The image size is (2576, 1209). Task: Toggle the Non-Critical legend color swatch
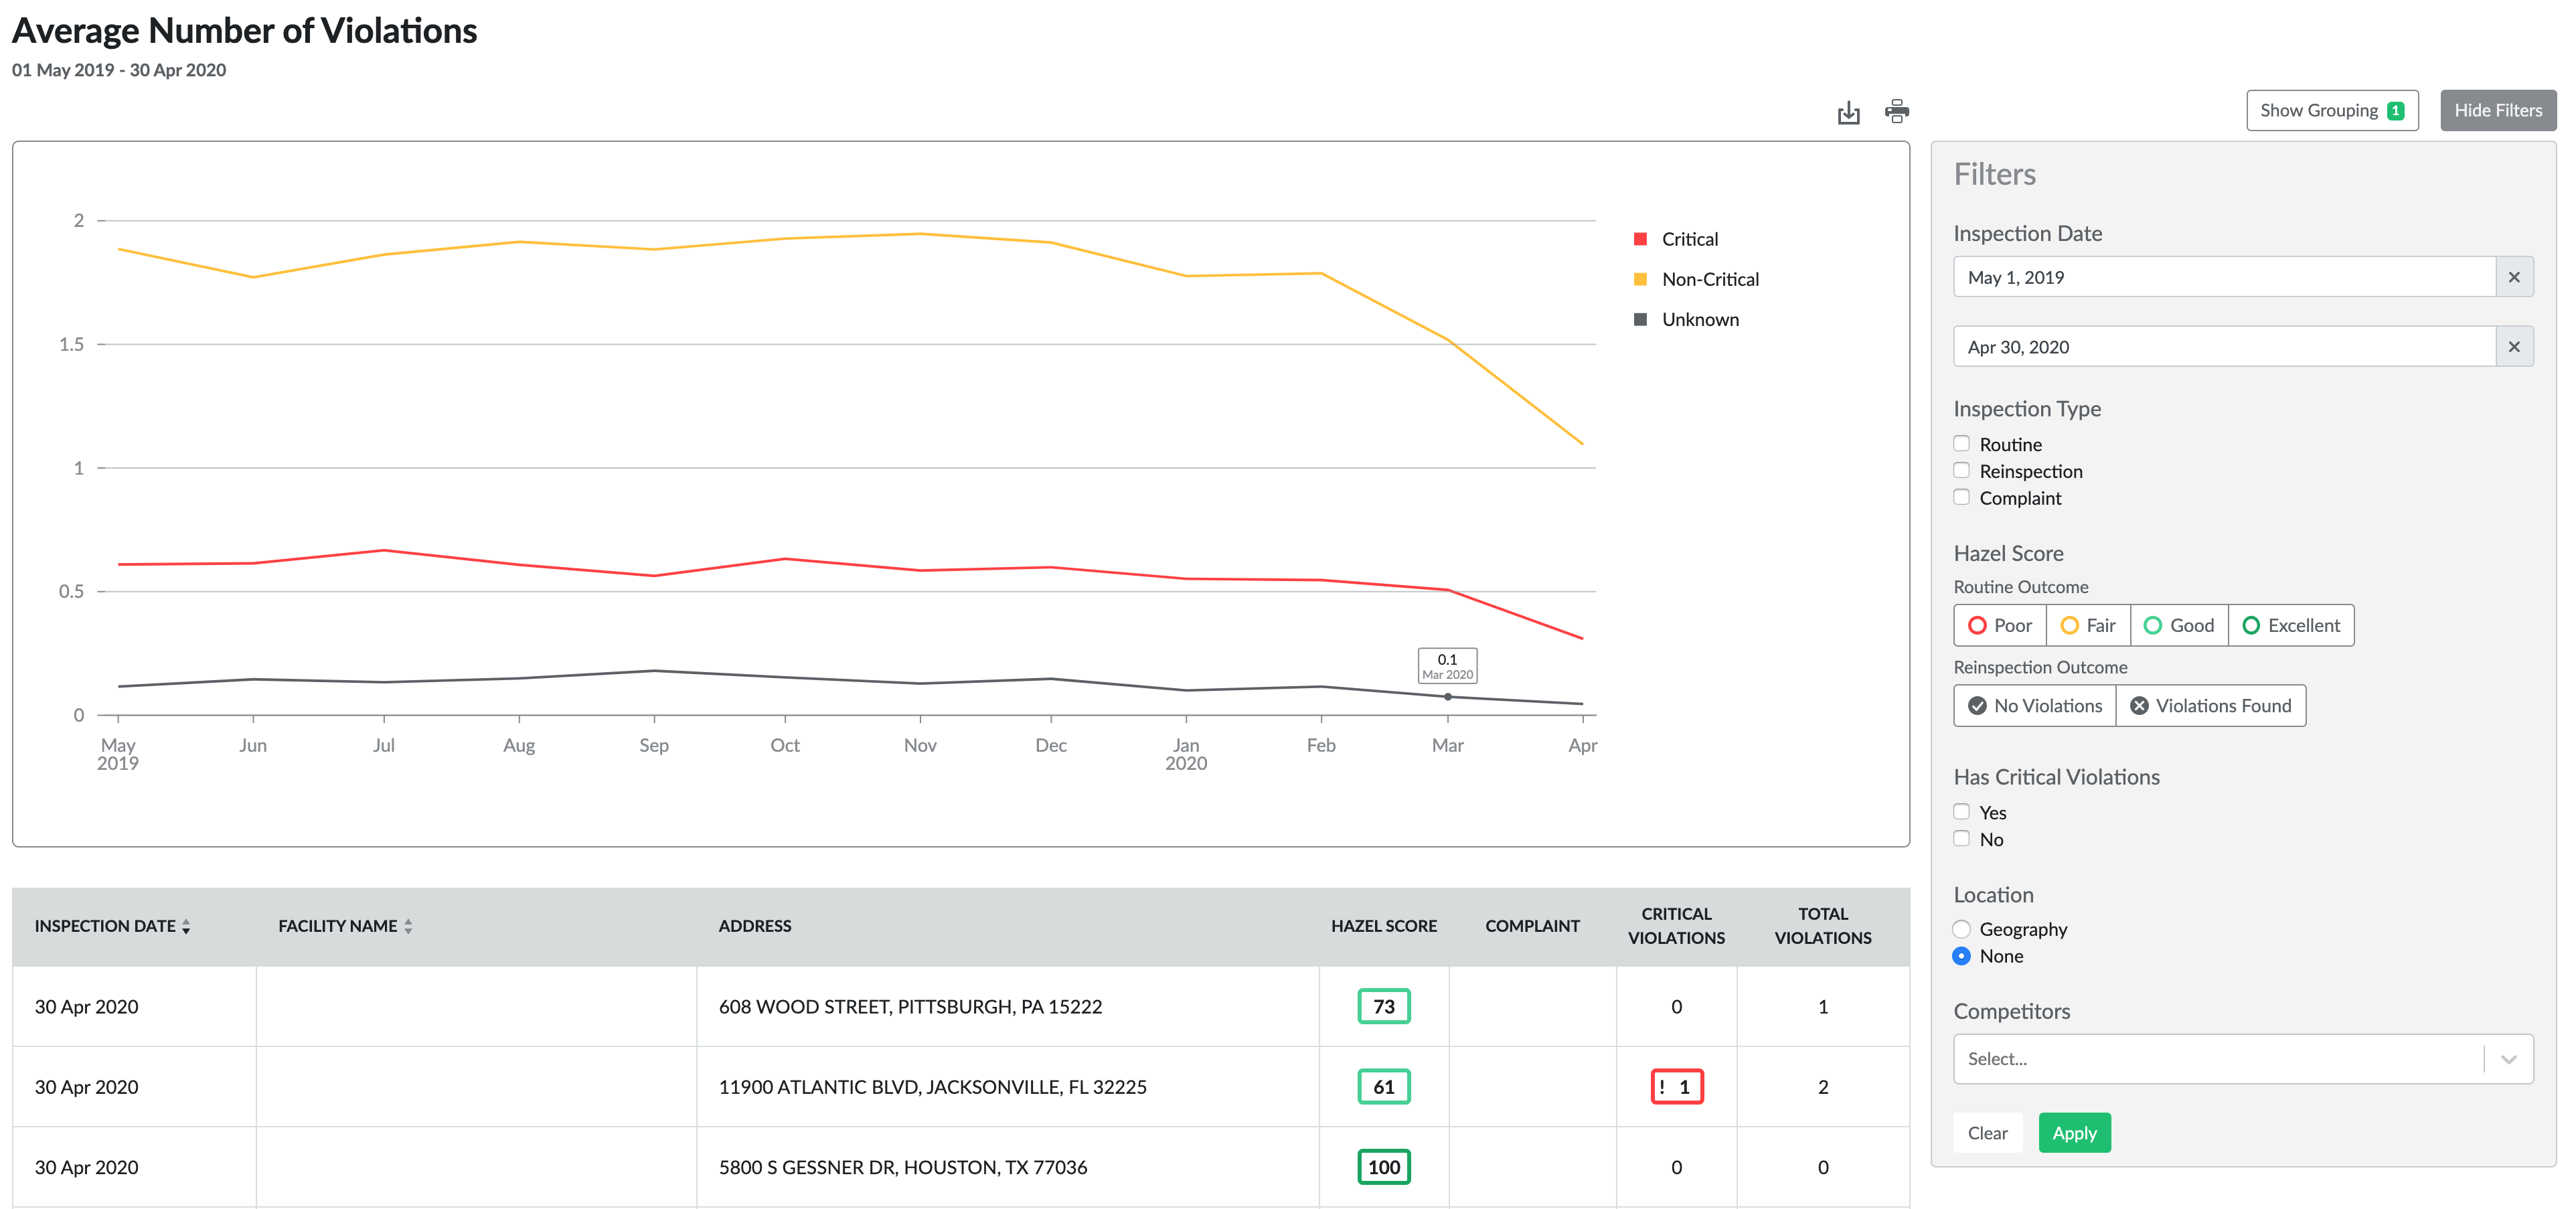click(x=1640, y=280)
